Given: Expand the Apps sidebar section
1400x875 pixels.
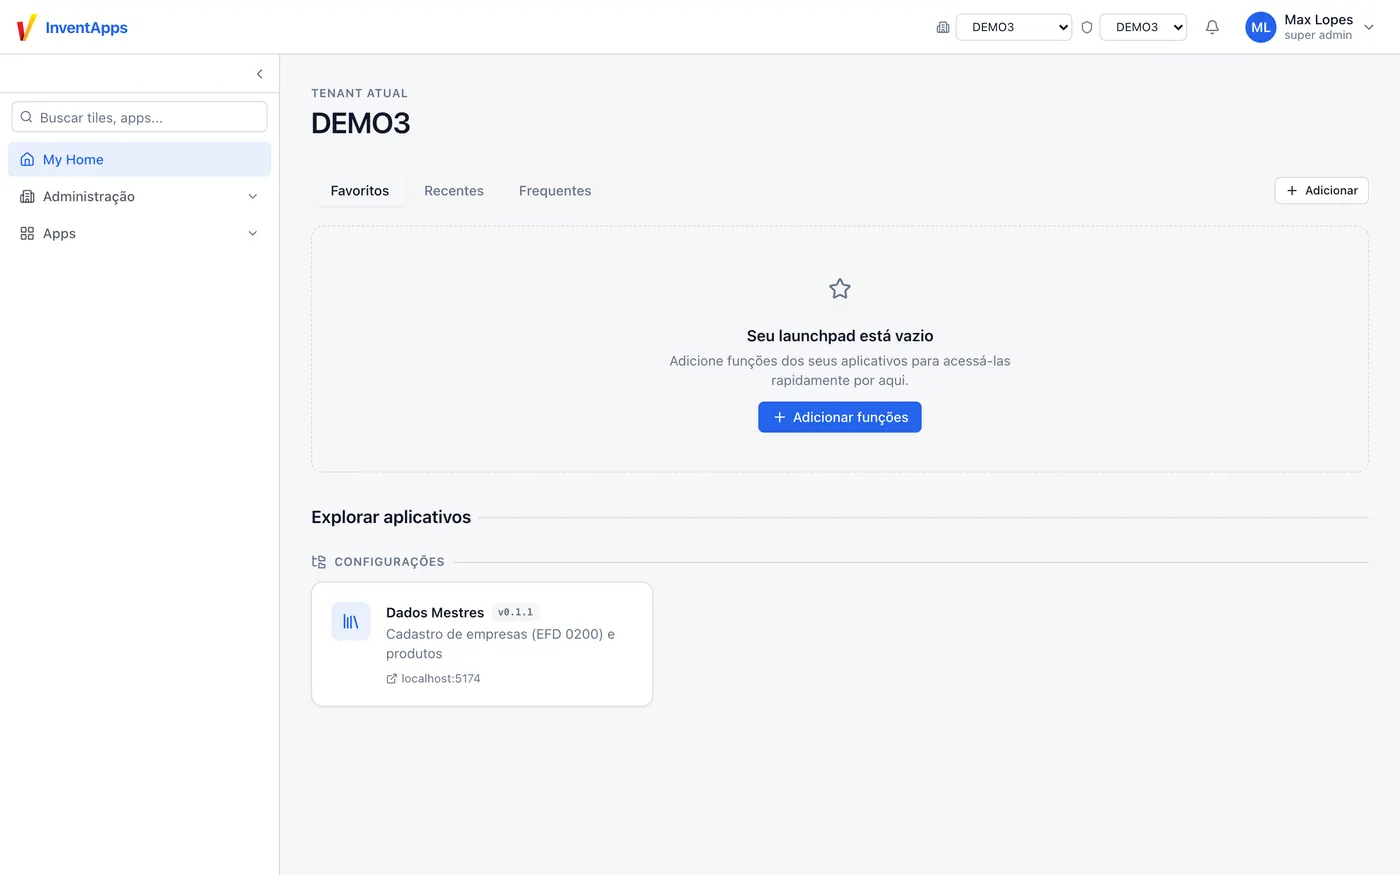Looking at the screenshot, I should 253,234.
